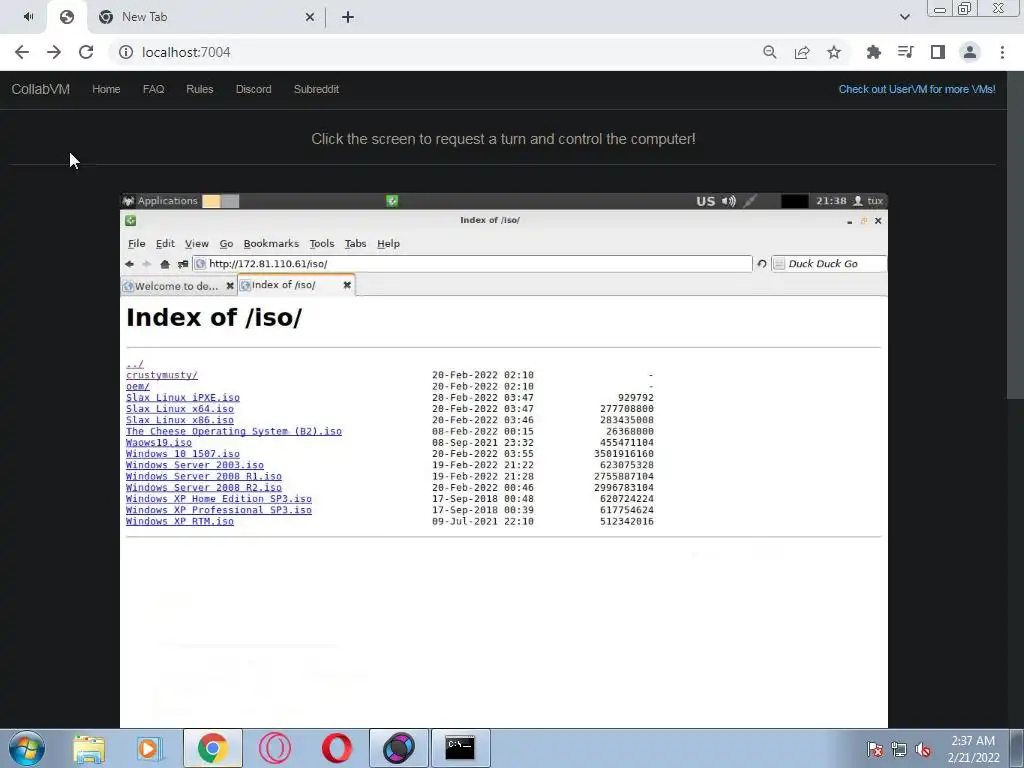Open Chrome's three-dot menu
This screenshot has height=768, width=1024.
pyautogui.click(x=1002, y=52)
